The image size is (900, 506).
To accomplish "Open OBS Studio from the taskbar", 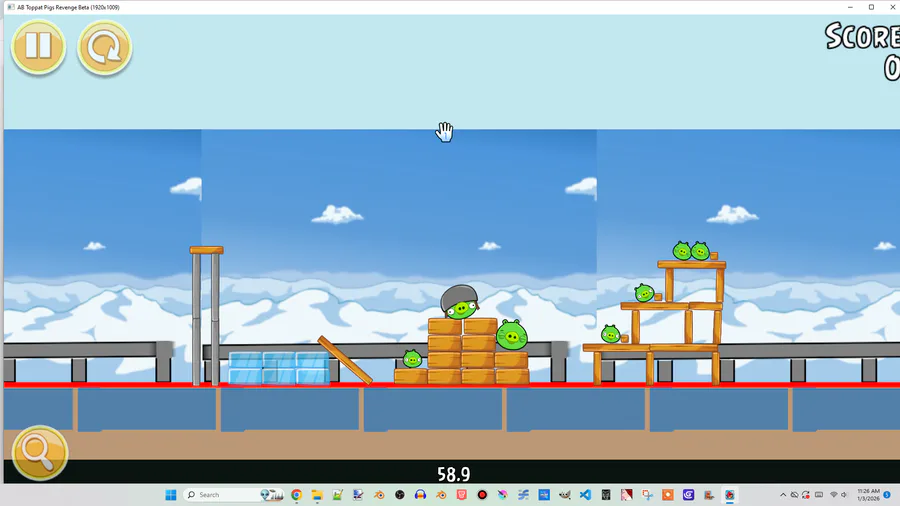I will [400, 495].
